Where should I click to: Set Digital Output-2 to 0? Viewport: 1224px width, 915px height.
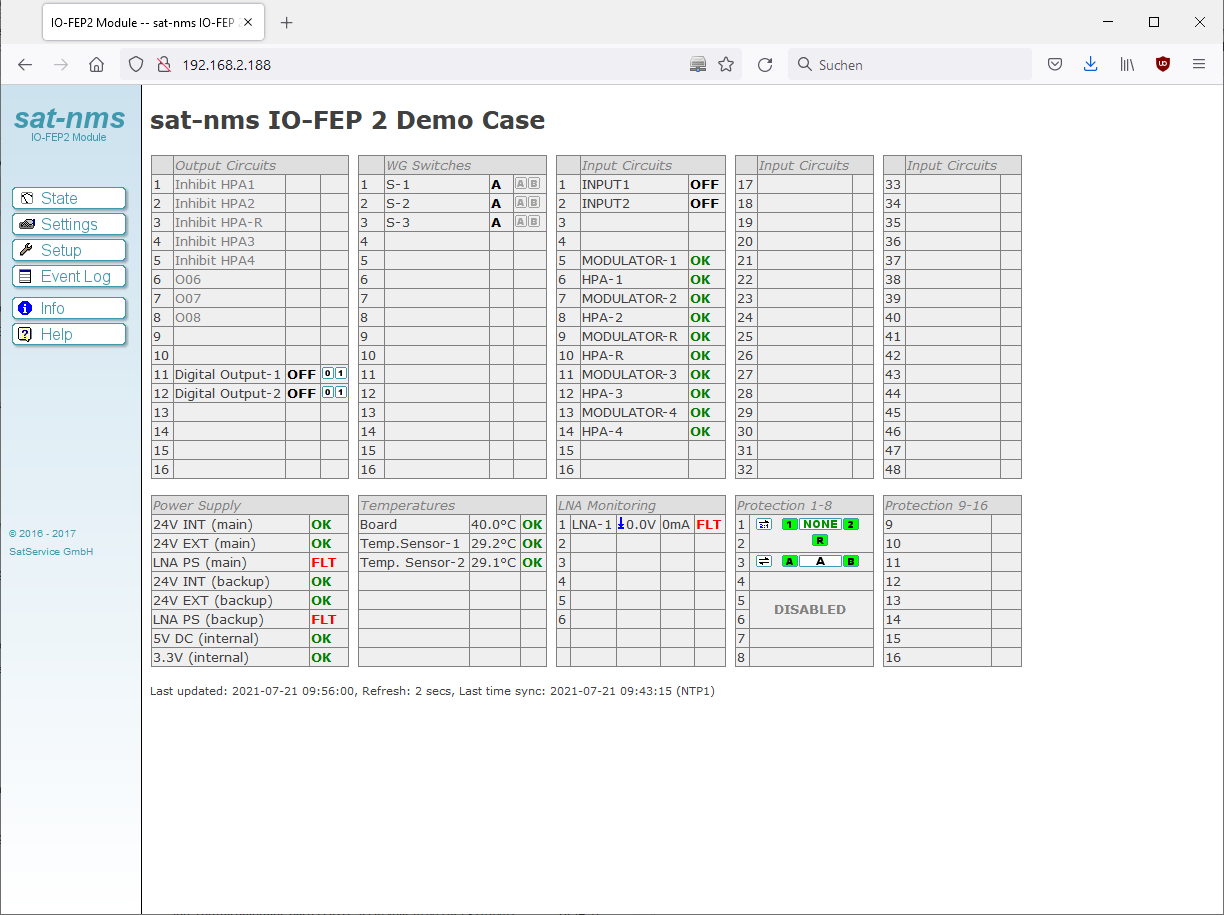point(328,393)
